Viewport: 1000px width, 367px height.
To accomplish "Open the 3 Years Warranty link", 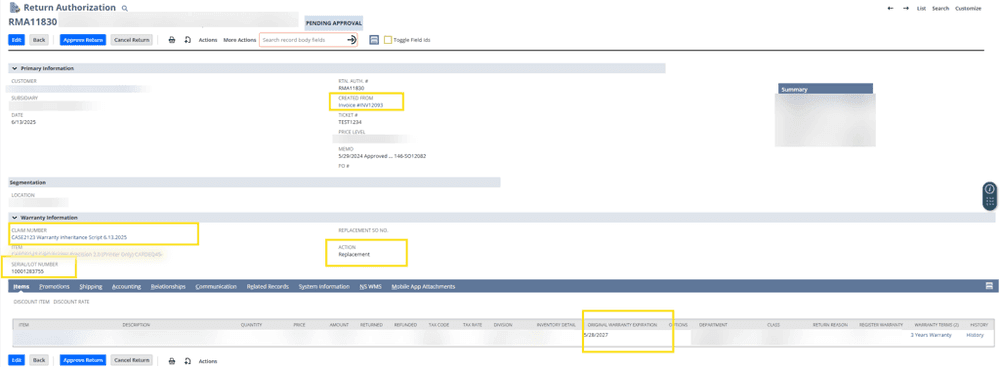I will coord(930,335).
